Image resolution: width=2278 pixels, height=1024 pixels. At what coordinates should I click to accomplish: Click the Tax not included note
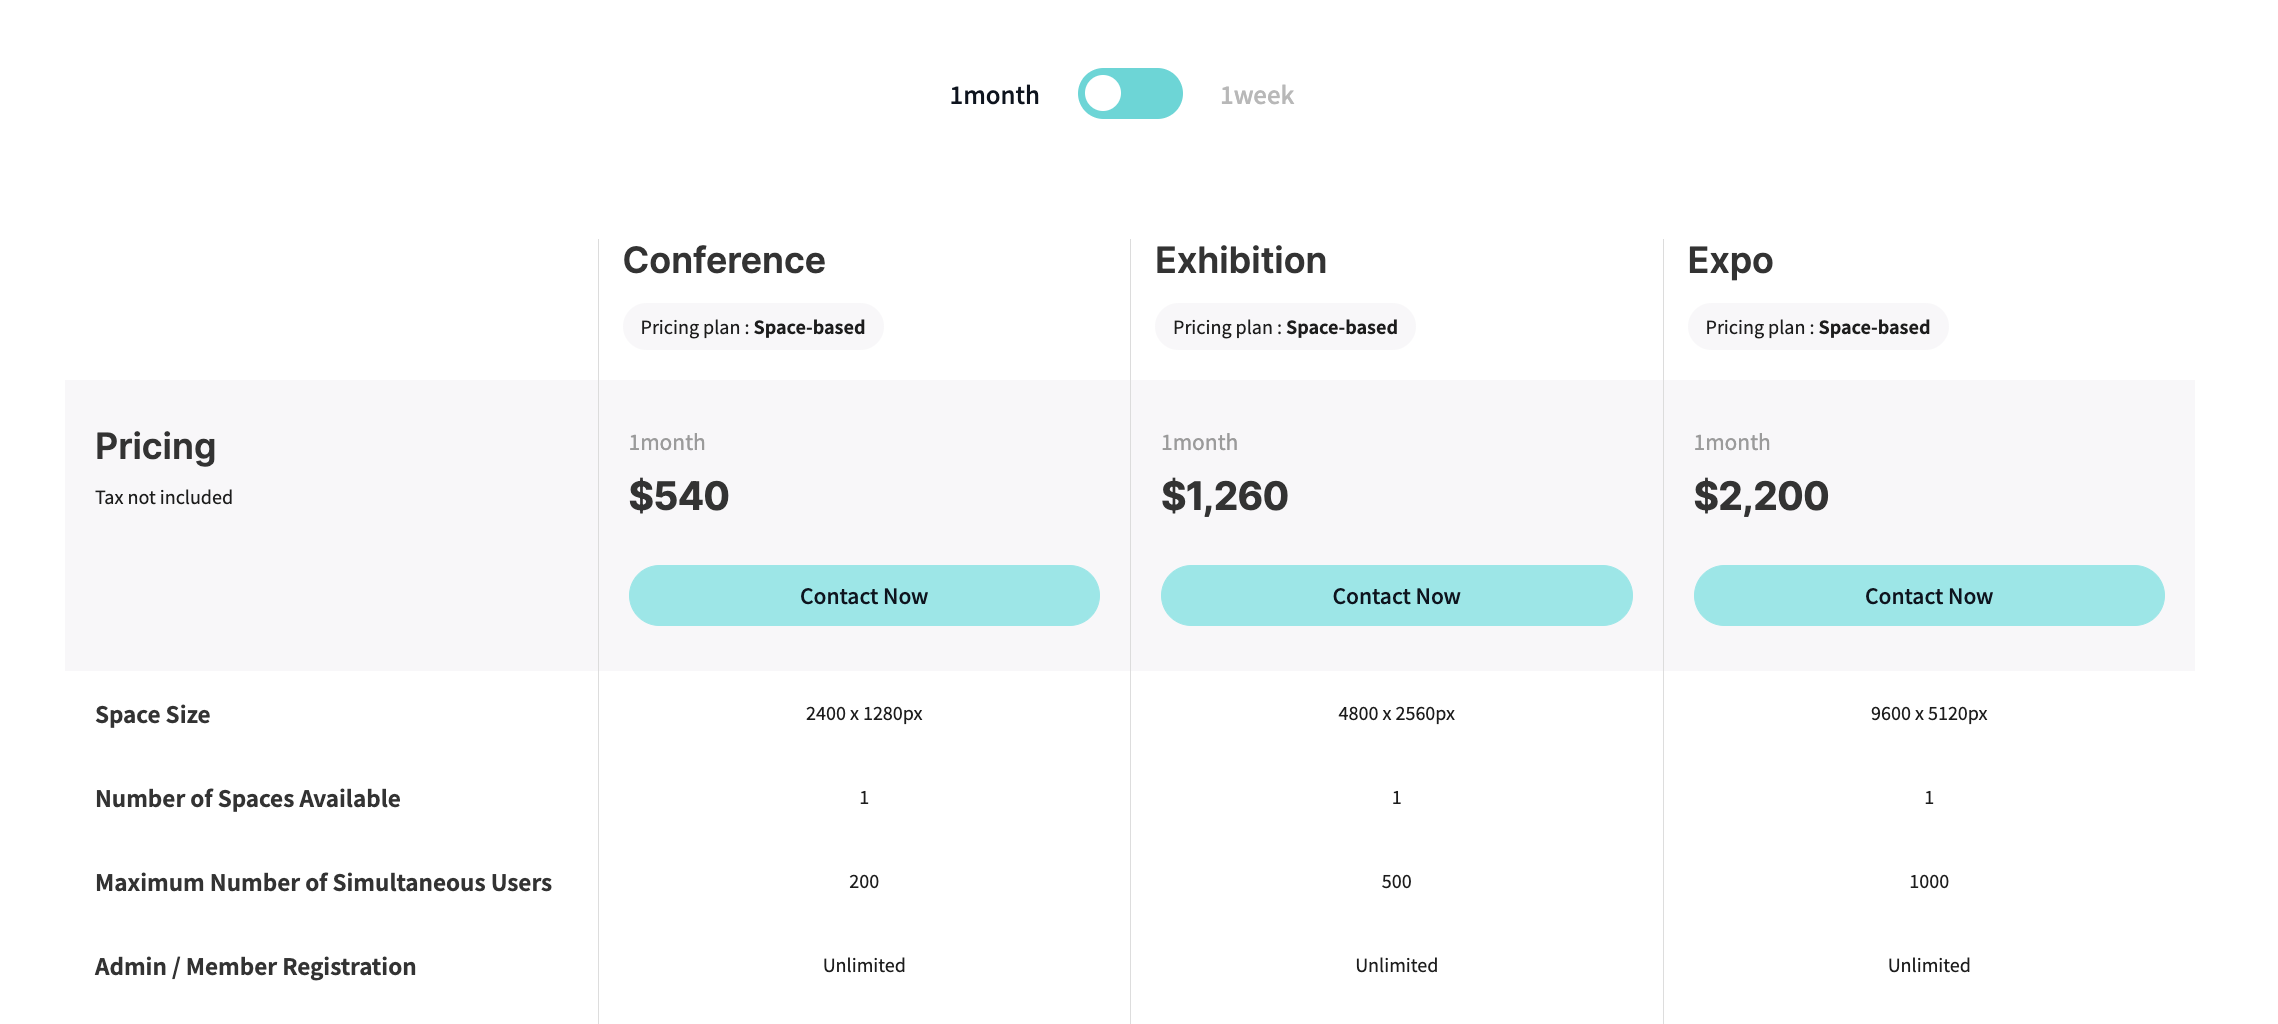click(x=164, y=497)
